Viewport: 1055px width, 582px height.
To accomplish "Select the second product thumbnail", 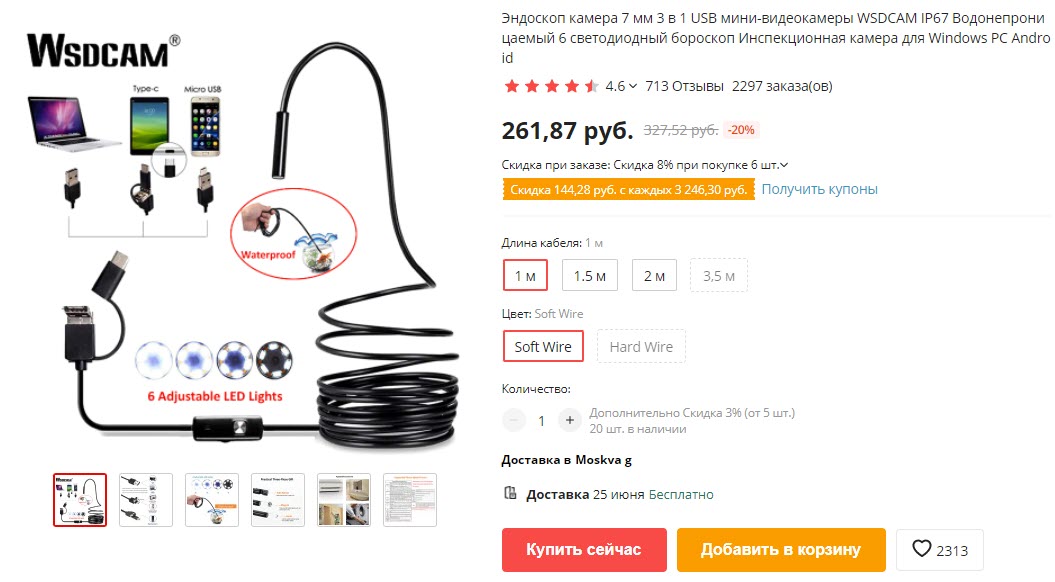I will coord(146,500).
